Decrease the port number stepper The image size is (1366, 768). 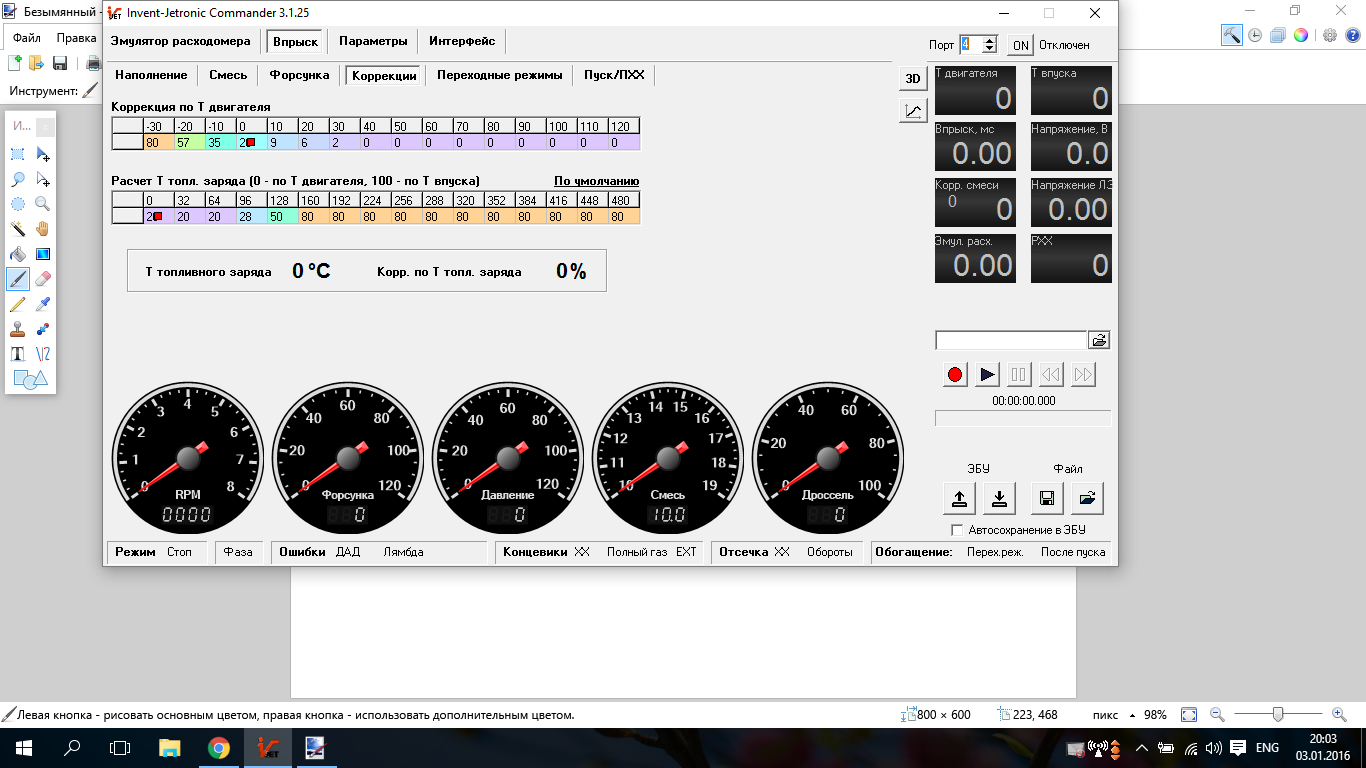click(x=989, y=49)
